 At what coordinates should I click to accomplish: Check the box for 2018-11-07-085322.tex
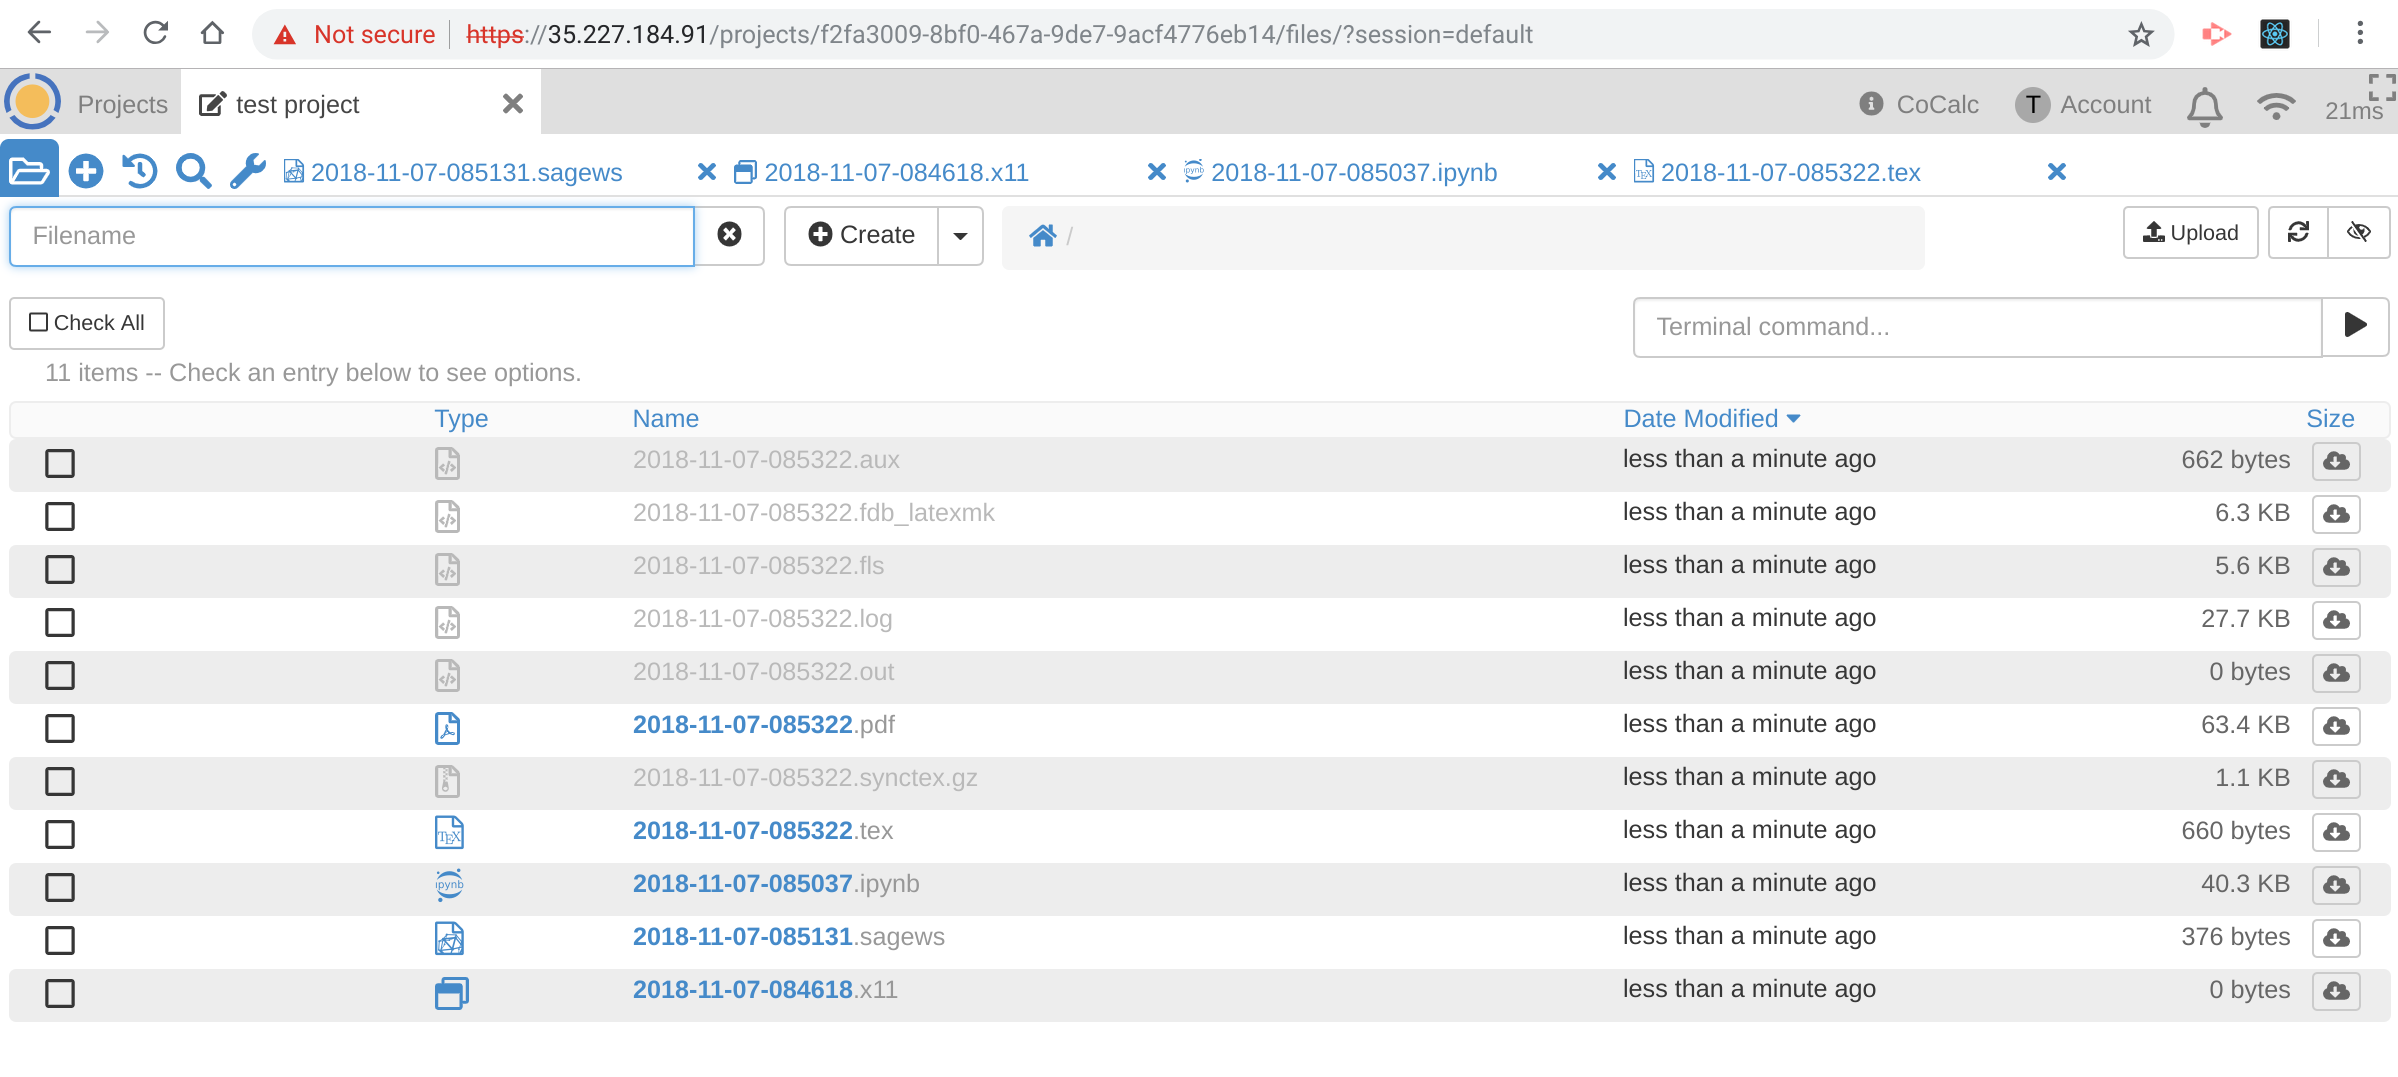[60, 834]
